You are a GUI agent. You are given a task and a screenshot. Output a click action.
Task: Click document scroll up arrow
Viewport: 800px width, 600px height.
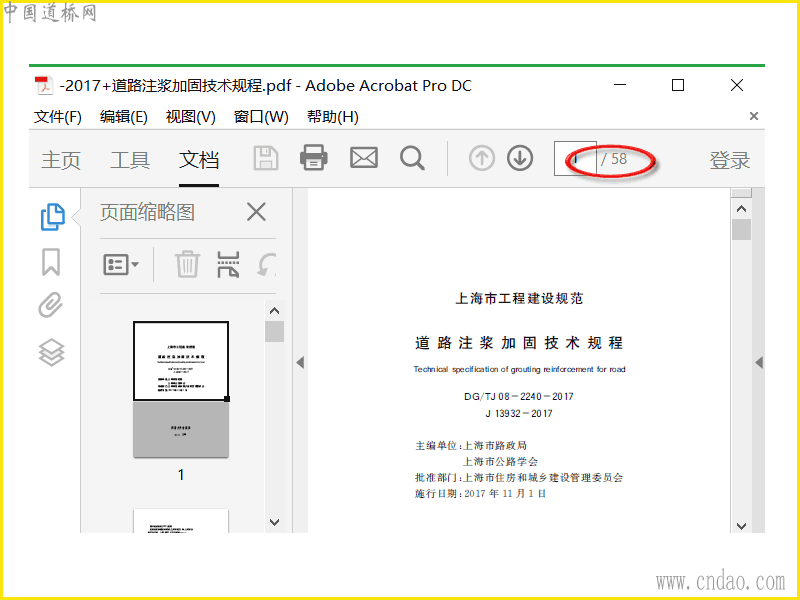tap(741, 209)
